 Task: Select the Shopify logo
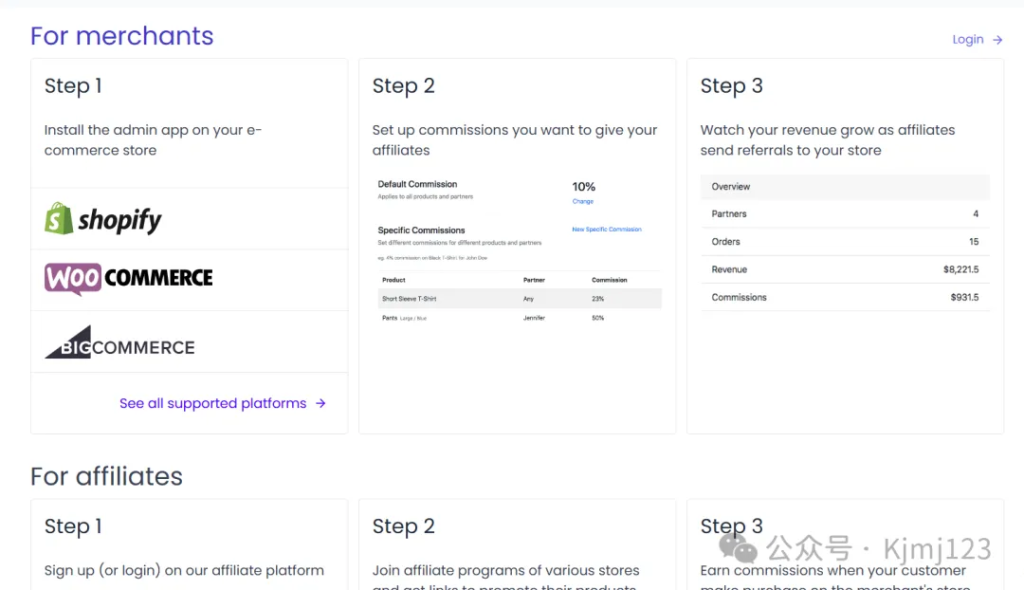coord(103,219)
